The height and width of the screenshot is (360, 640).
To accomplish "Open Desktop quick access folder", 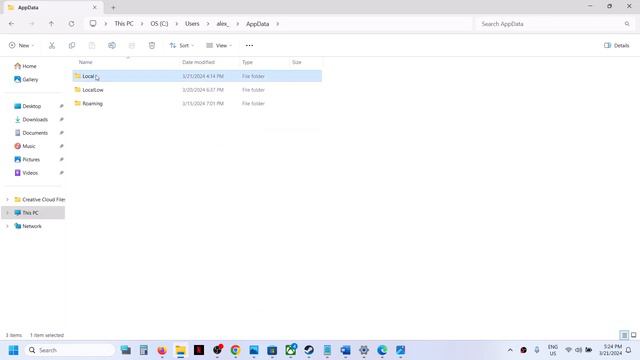I will click(28, 106).
